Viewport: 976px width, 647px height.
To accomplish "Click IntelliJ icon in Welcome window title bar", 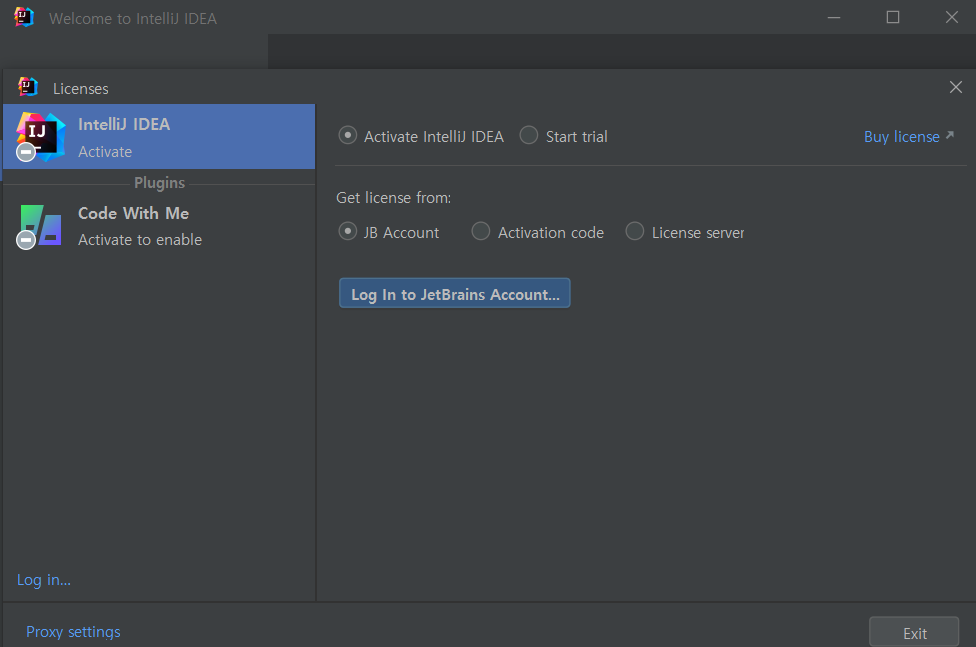I will 24,17.
